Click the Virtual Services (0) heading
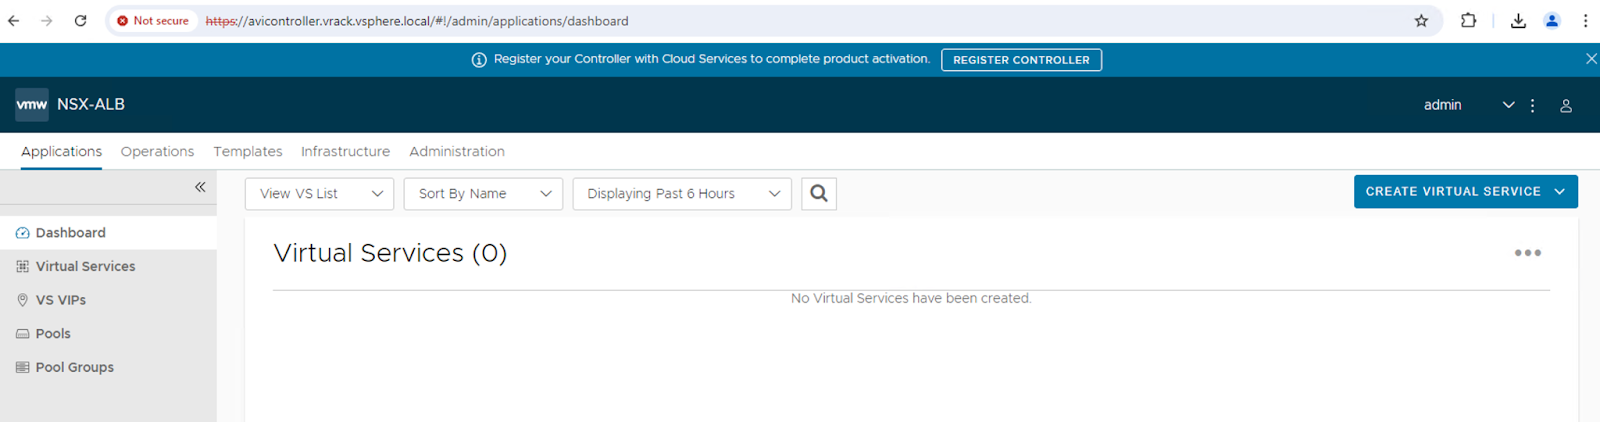Image resolution: width=1600 pixels, height=422 pixels. (390, 253)
